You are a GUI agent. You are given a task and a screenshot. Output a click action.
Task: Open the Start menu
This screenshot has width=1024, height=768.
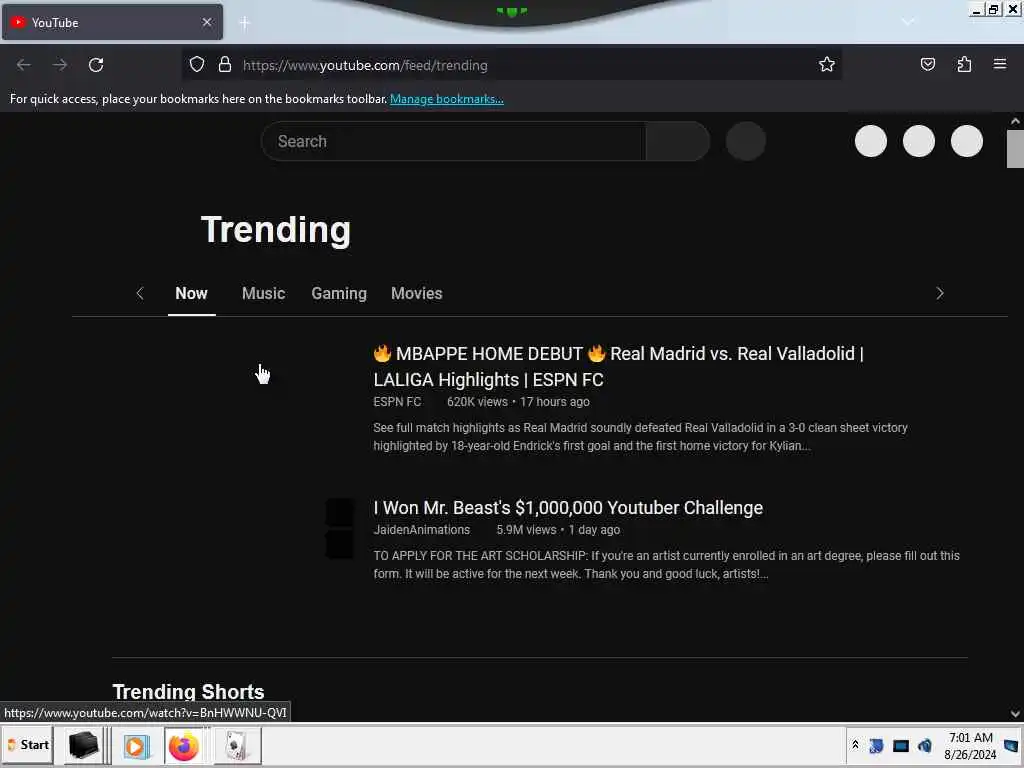(27, 745)
